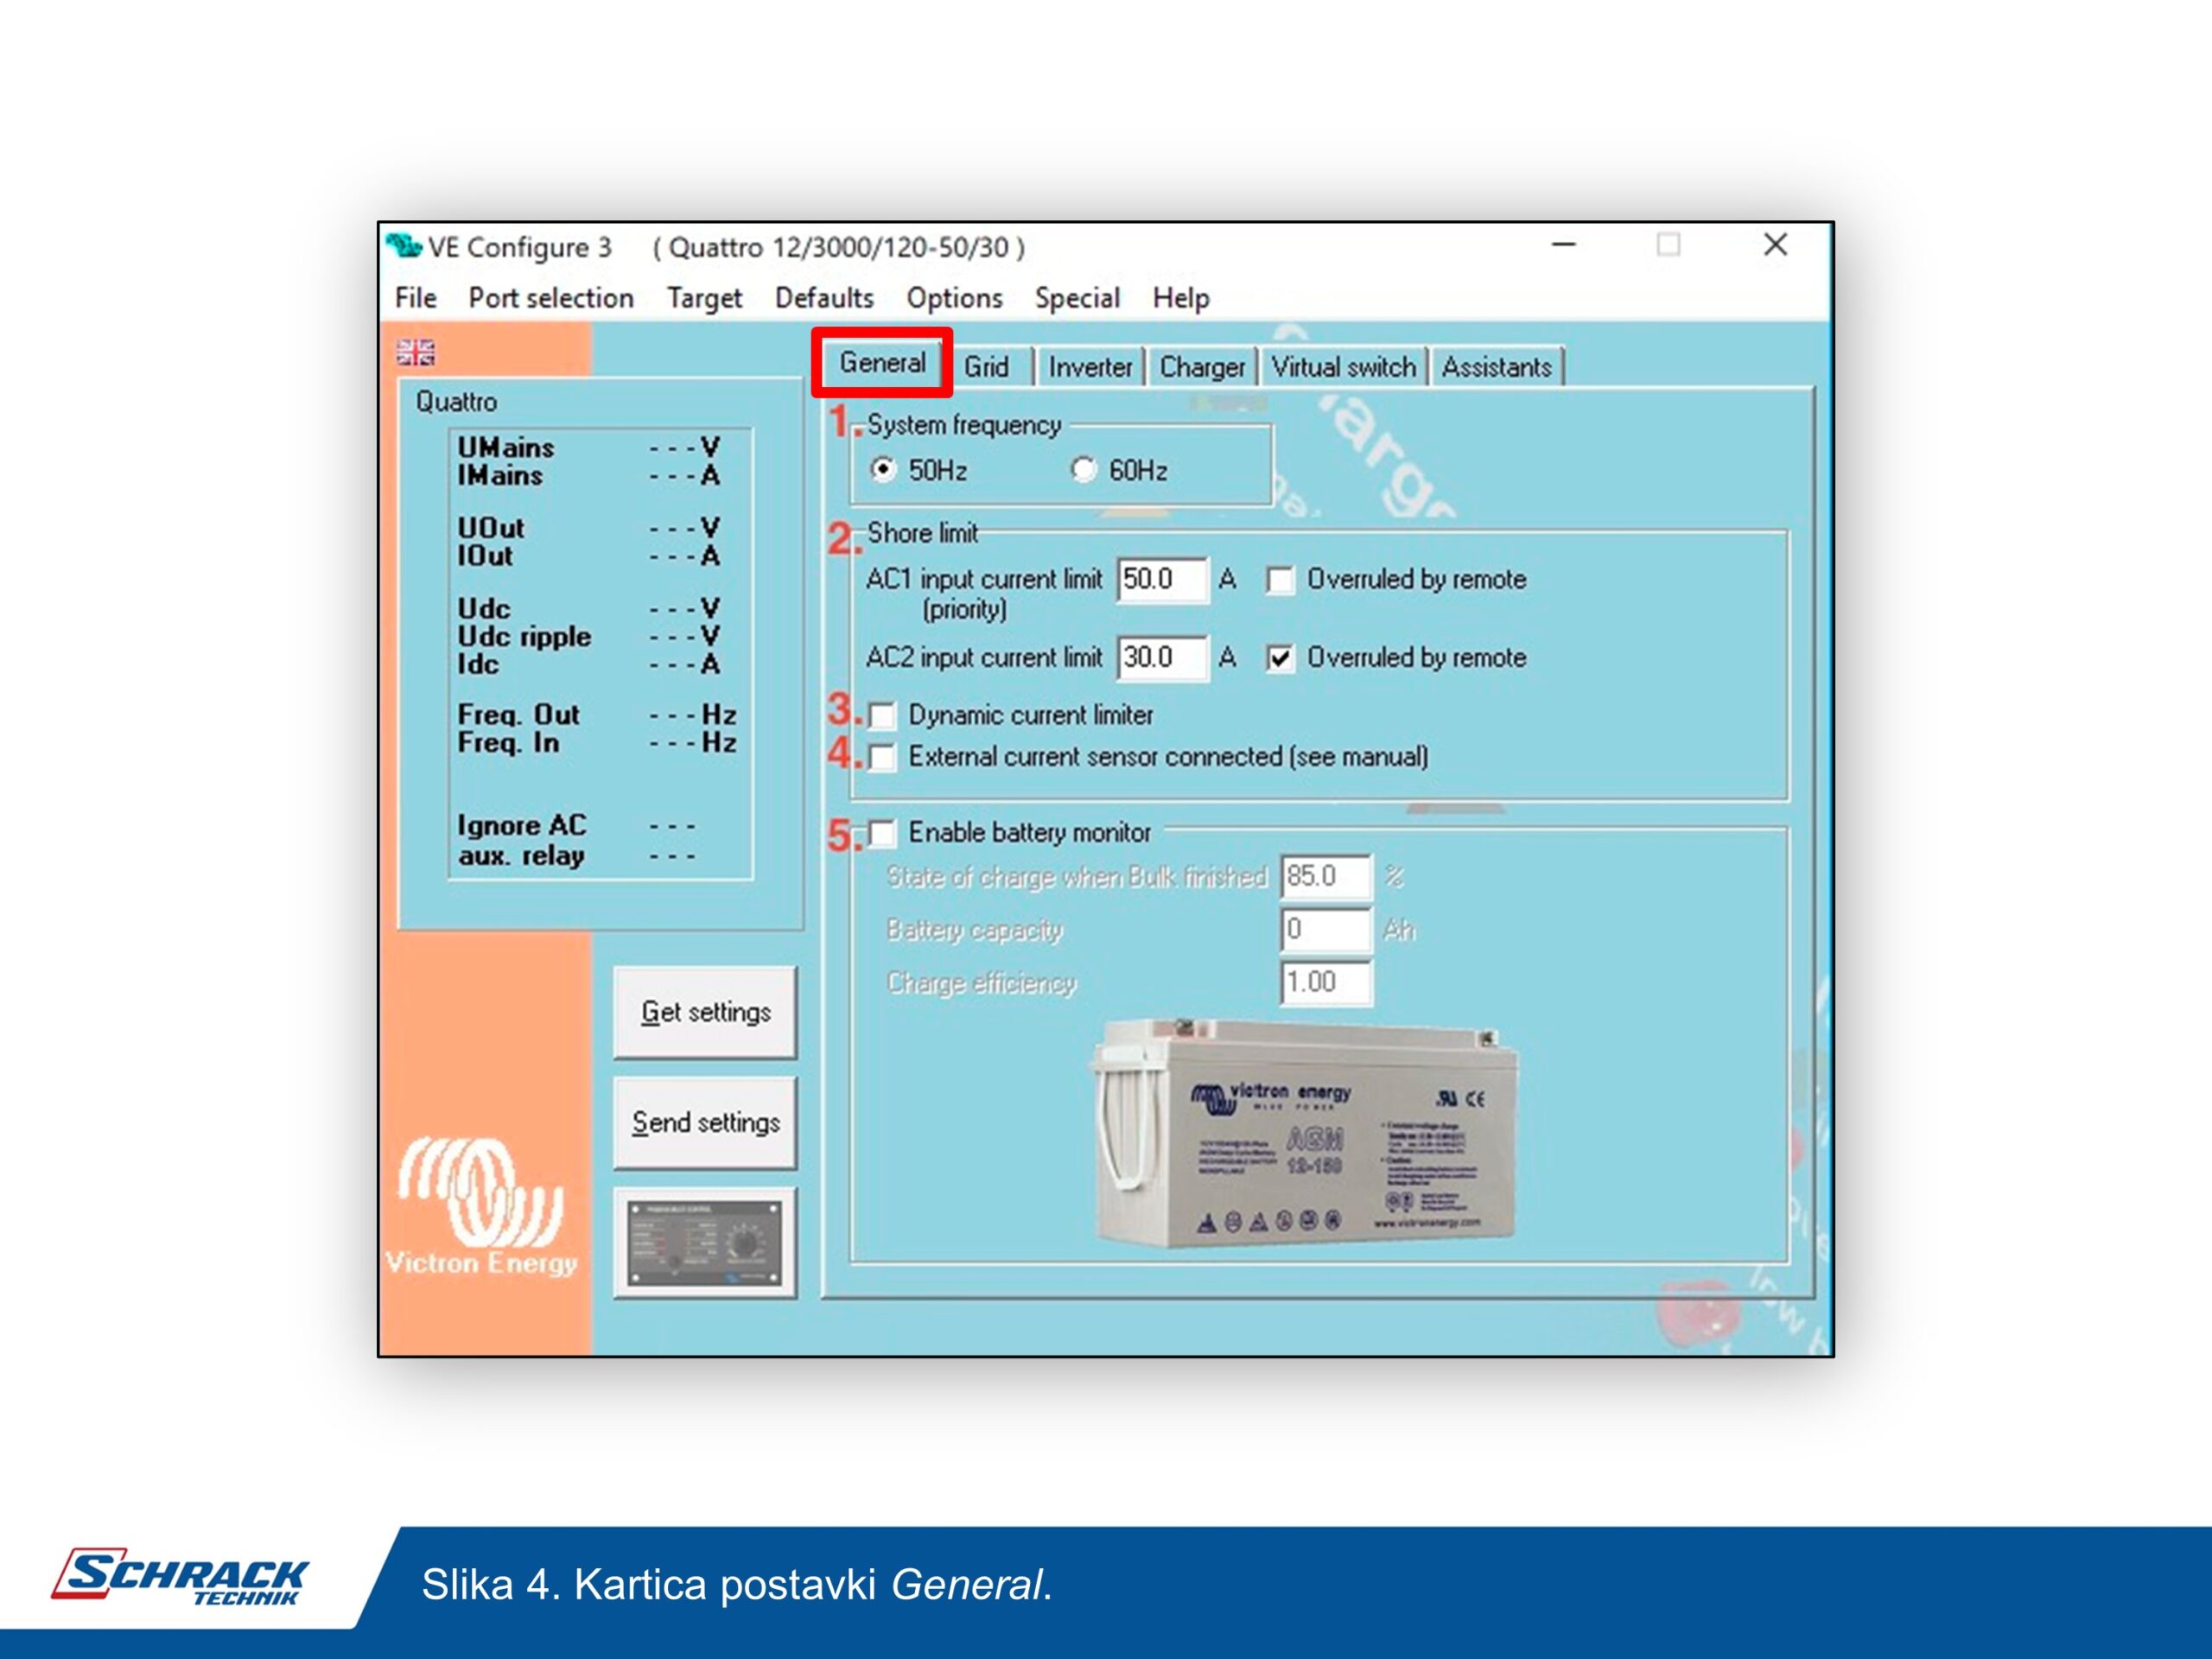Screen dimensions: 2212x1659
Task: Open the Port selection menu
Action: pyautogui.click(x=550, y=298)
